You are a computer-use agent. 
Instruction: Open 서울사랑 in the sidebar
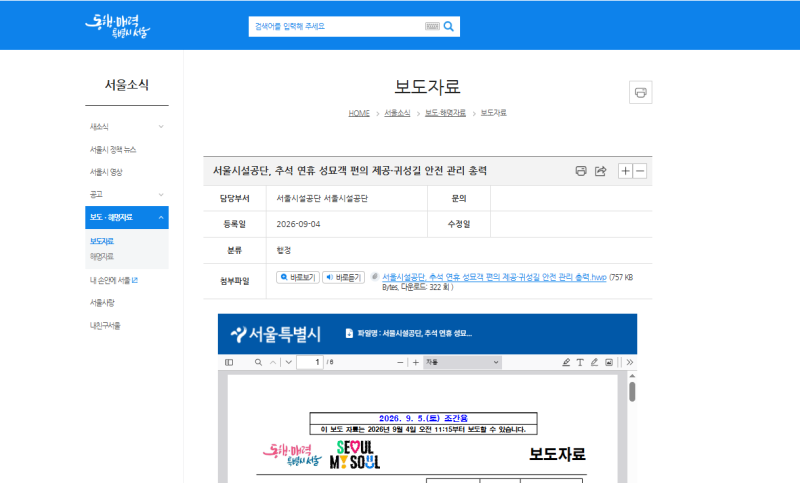coord(102,302)
